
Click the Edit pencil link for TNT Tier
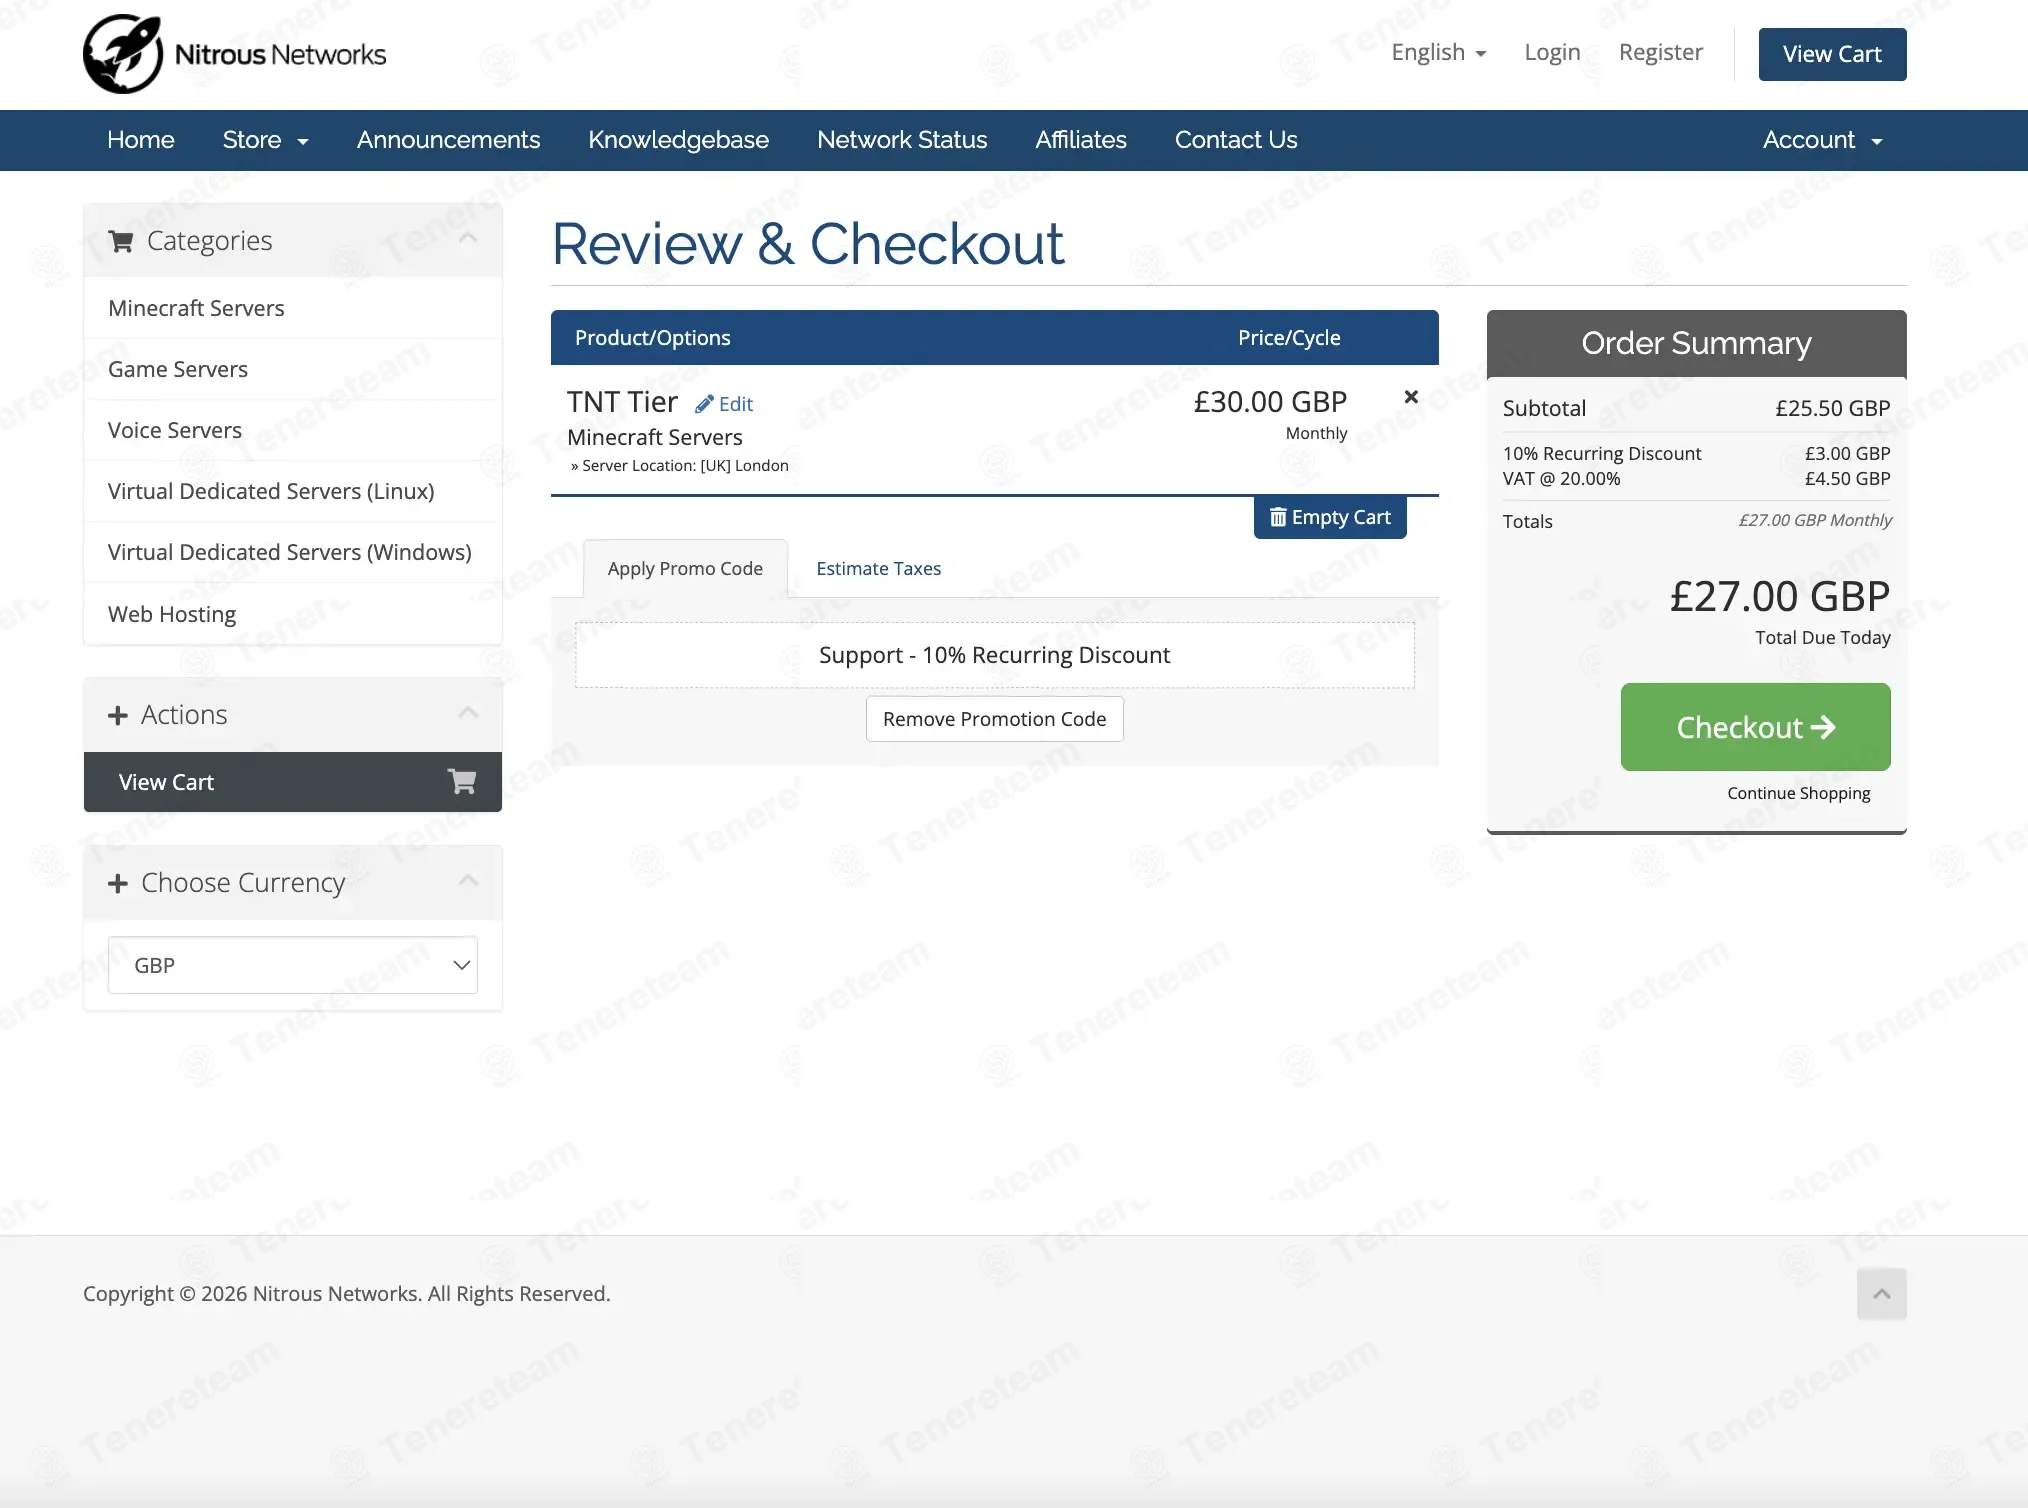[724, 404]
